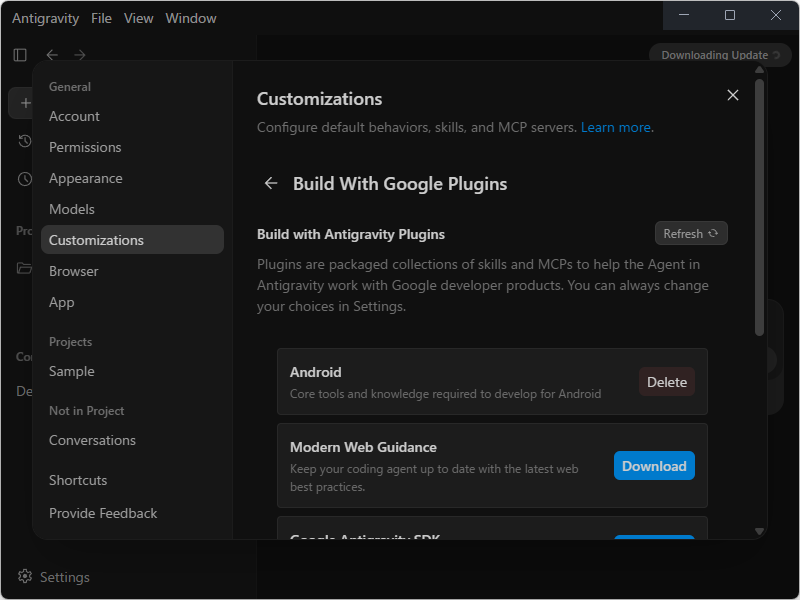Maximize the Antigravity window
The height and width of the screenshot is (600, 800).
click(x=730, y=15)
